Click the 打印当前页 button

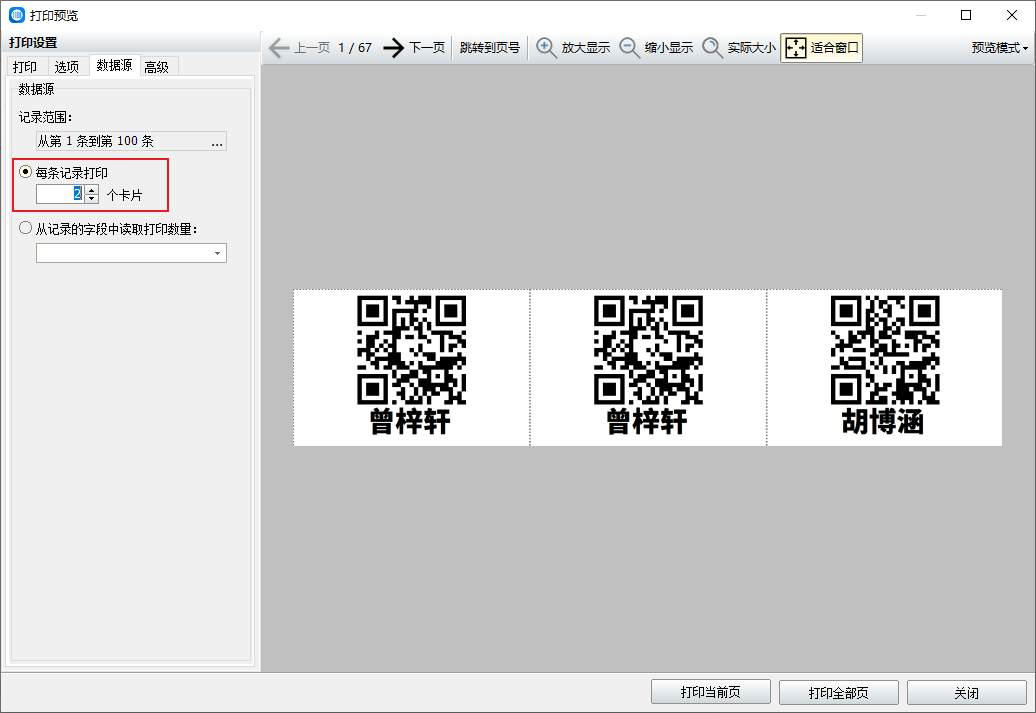coord(711,693)
